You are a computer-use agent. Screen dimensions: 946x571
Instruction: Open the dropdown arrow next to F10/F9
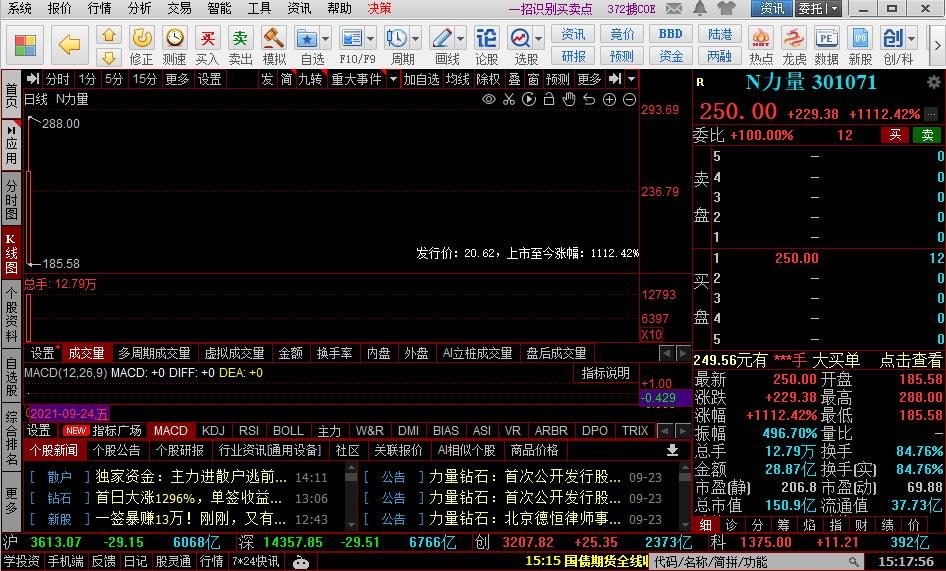click(370, 39)
